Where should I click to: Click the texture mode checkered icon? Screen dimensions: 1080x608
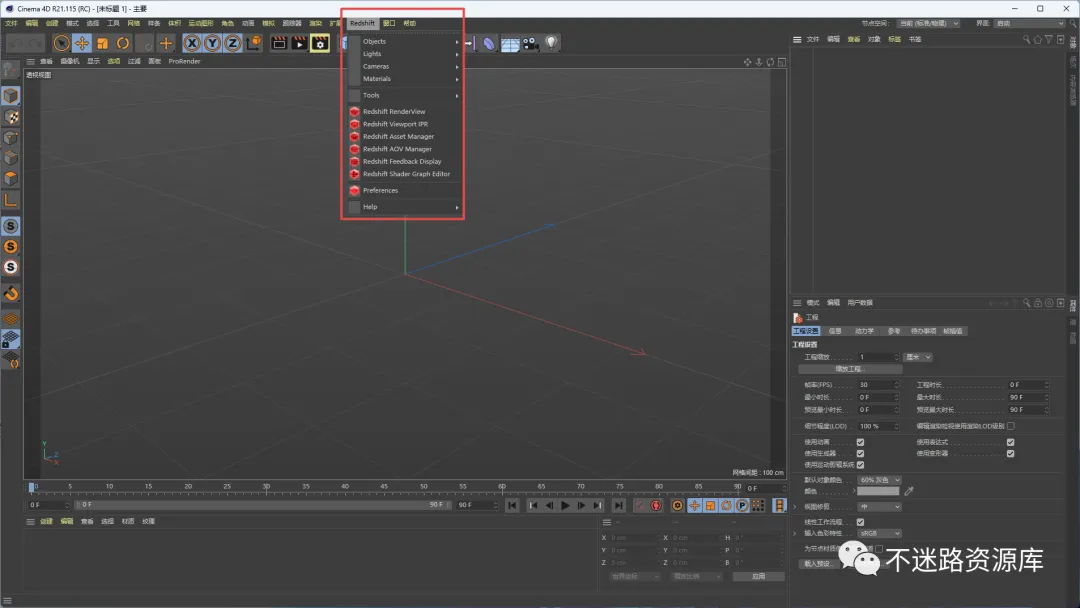(11, 117)
